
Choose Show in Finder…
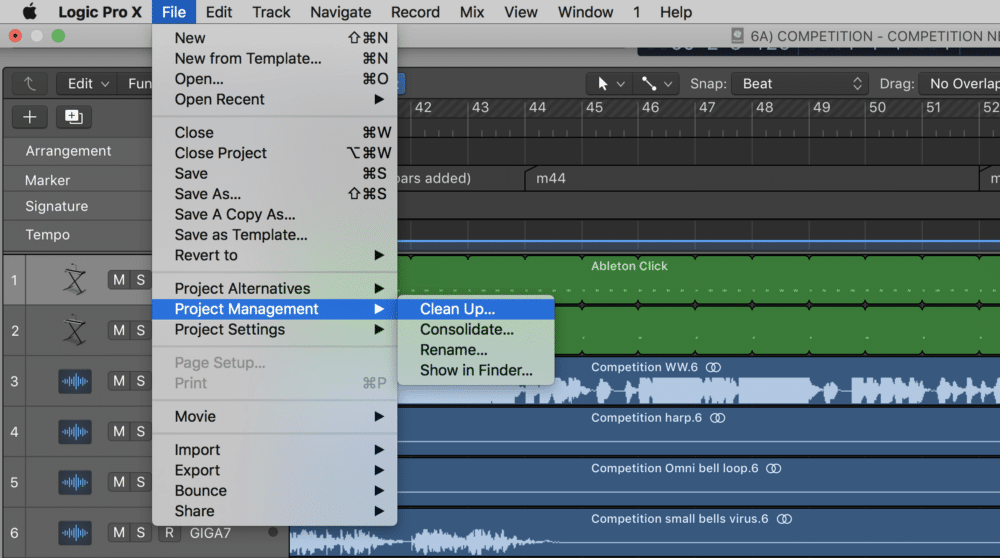pyautogui.click(x=476, y=370)
